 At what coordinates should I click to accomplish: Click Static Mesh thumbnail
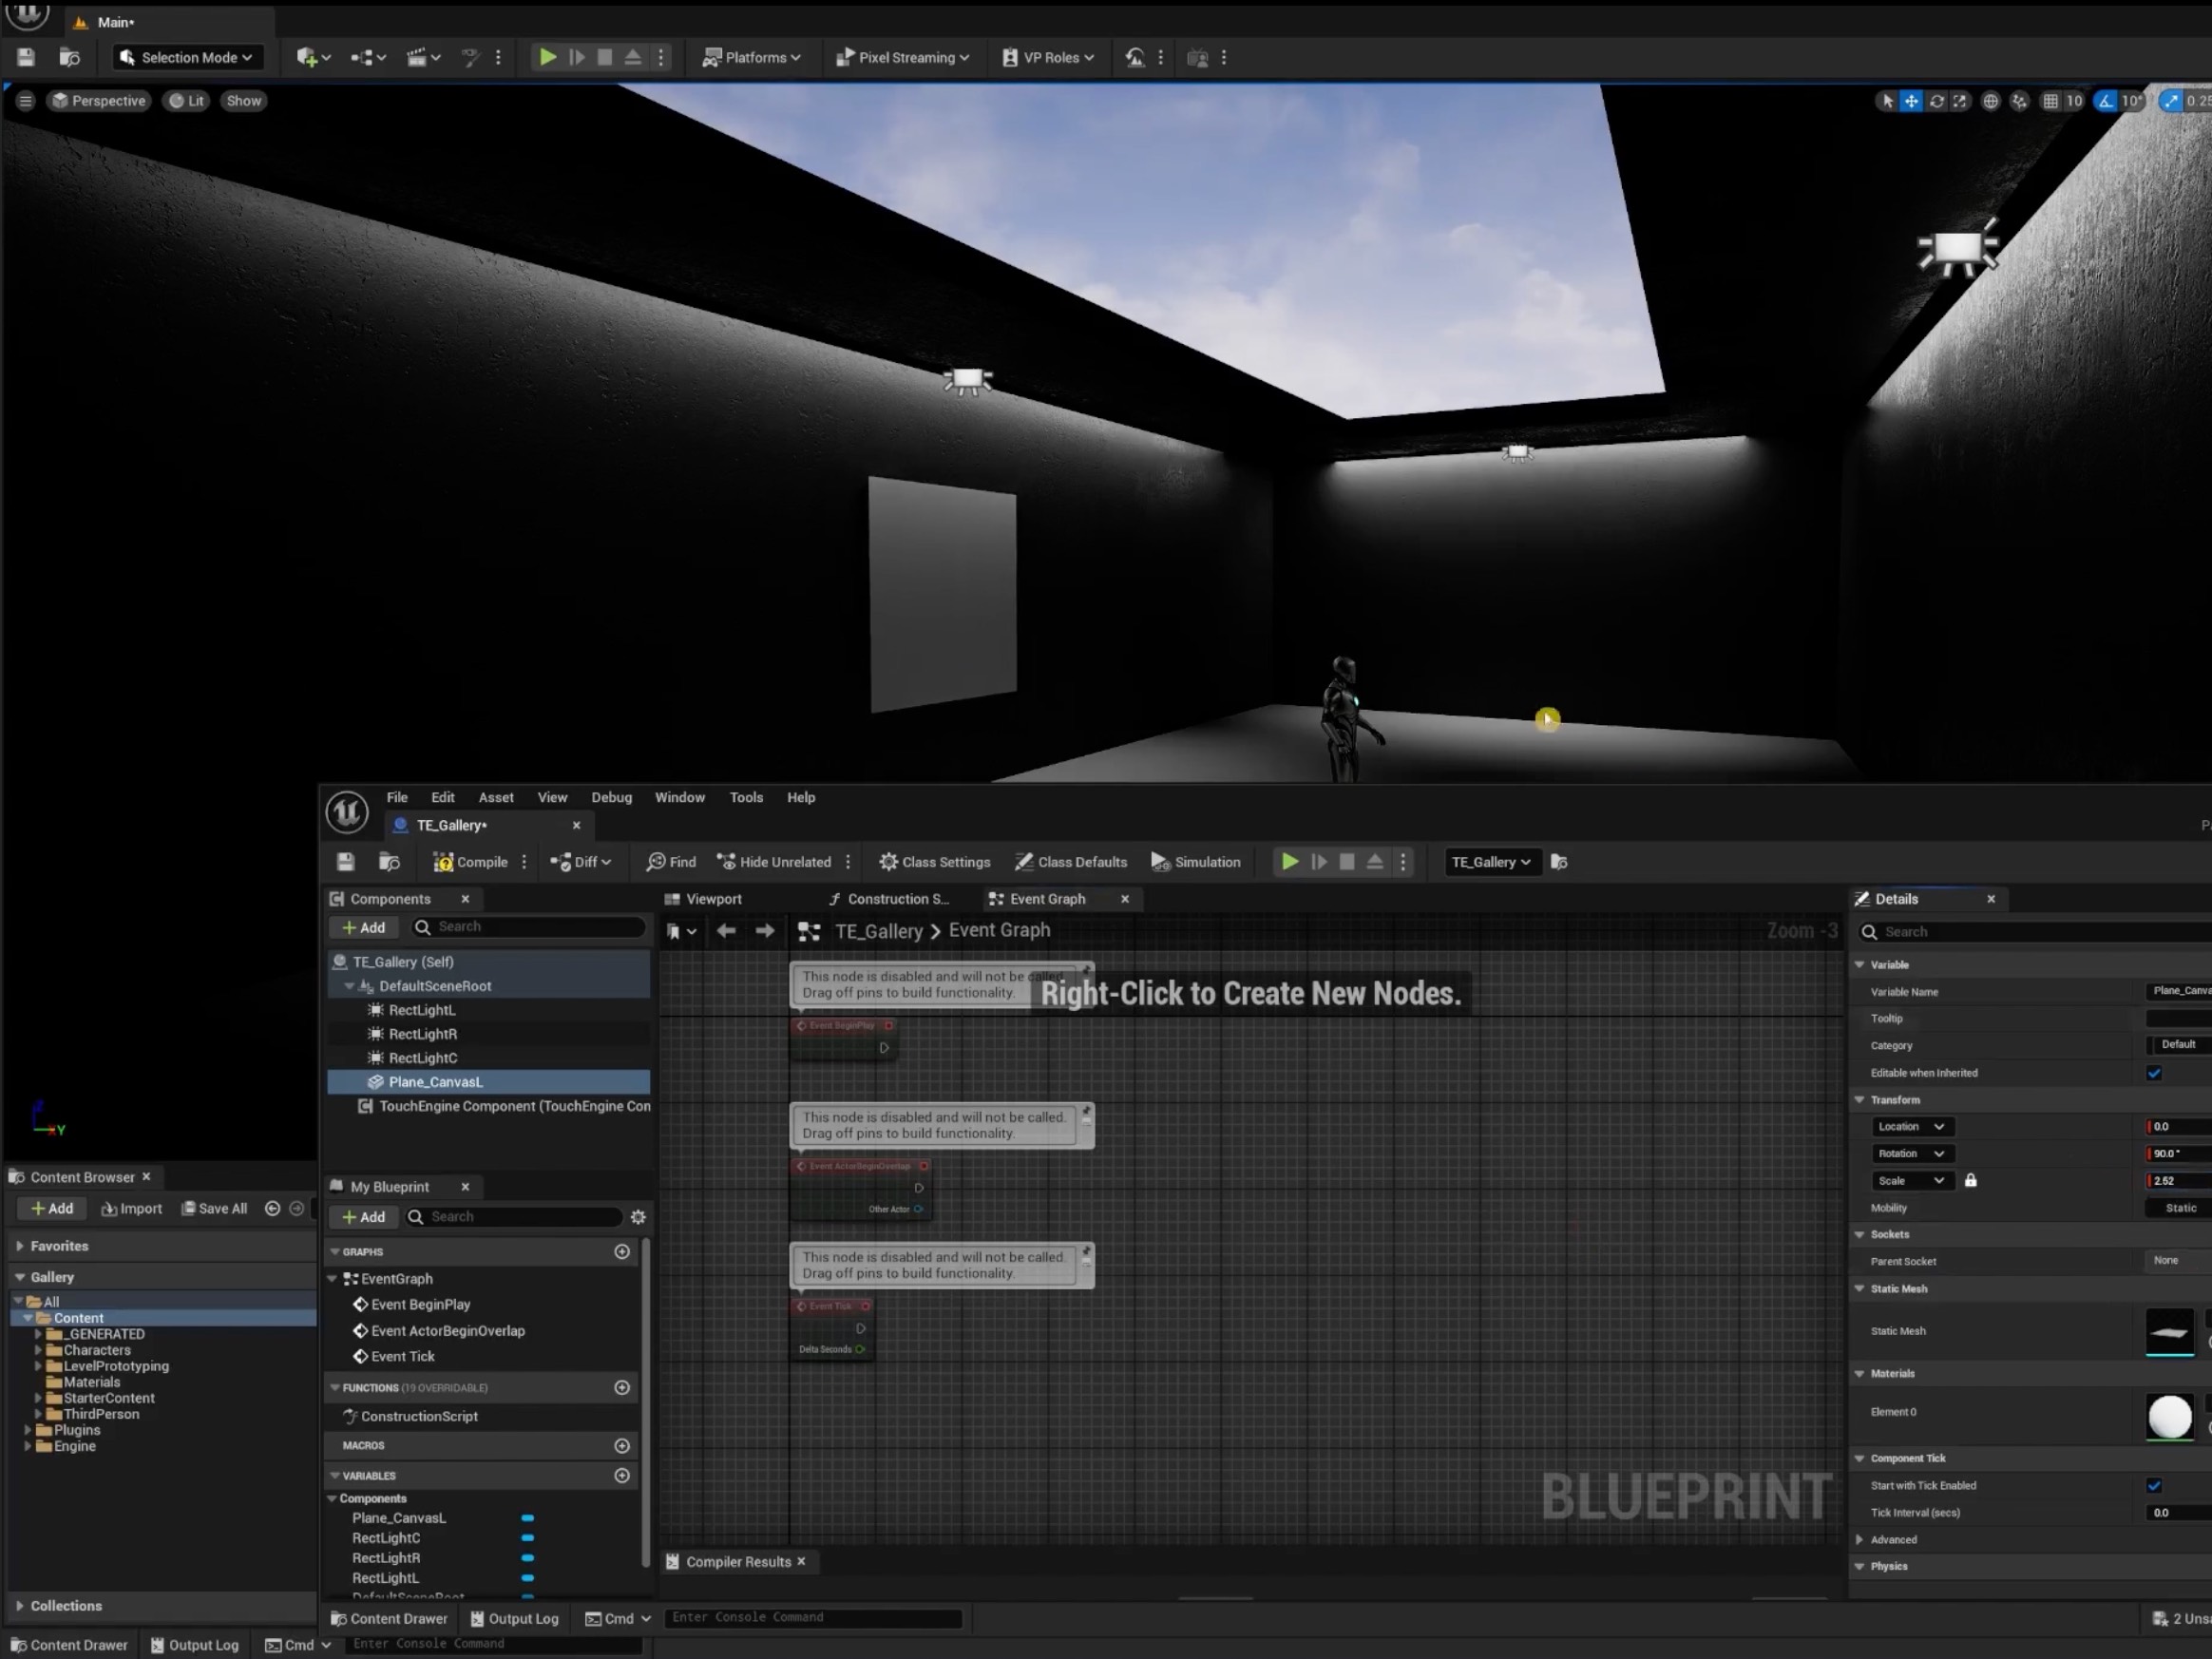(2170, 1331)
